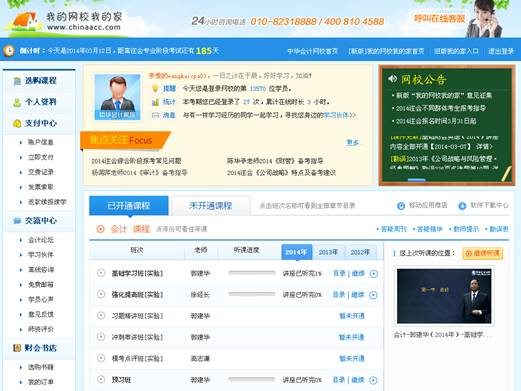Click the 呼叫在线客服 button
The height and width of the screenshot is (391, 521).
tap(439, 19)
